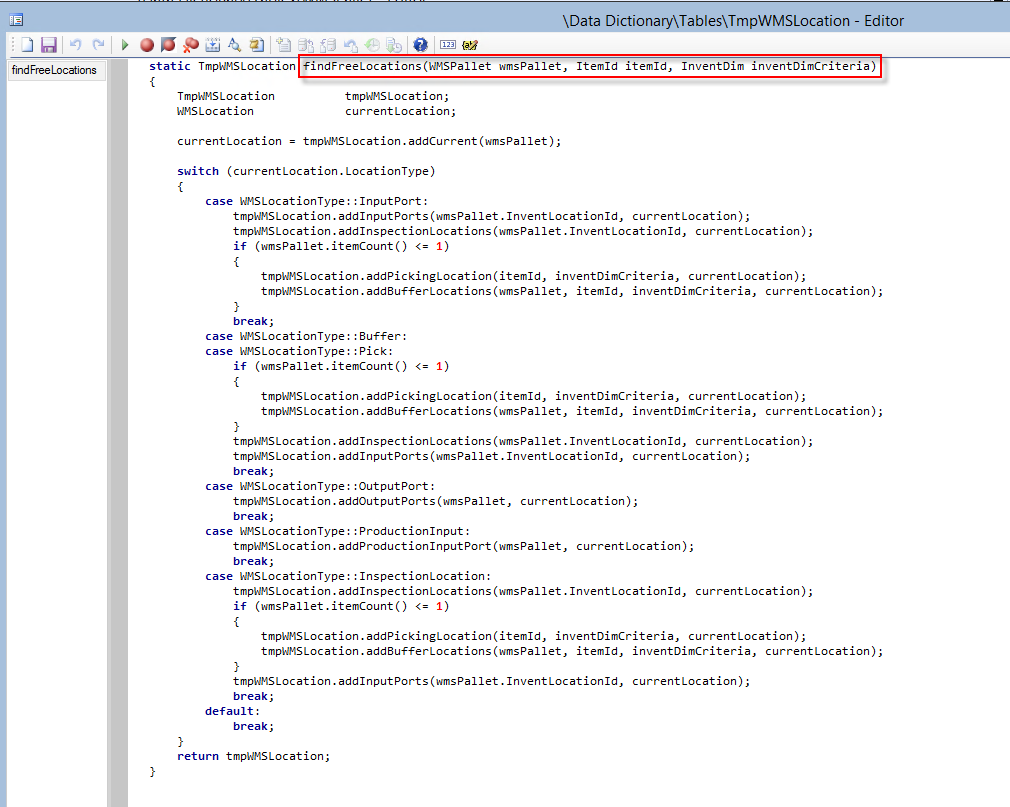Compile the method using Compile icon
1010x807 pixels.
click(213, 45)
